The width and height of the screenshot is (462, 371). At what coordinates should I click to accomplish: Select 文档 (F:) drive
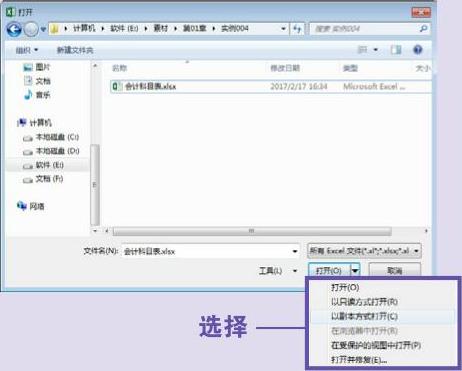click(43, 179)
